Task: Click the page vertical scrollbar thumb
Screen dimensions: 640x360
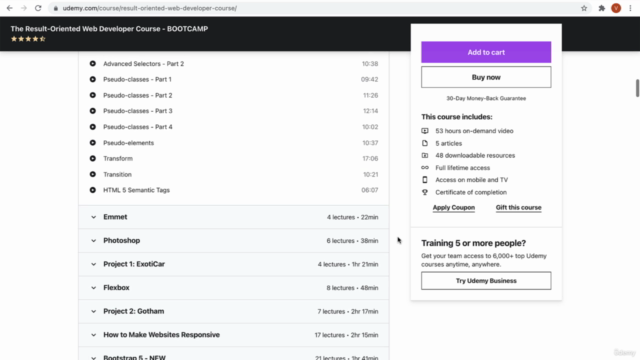Action: pos(637,88)
